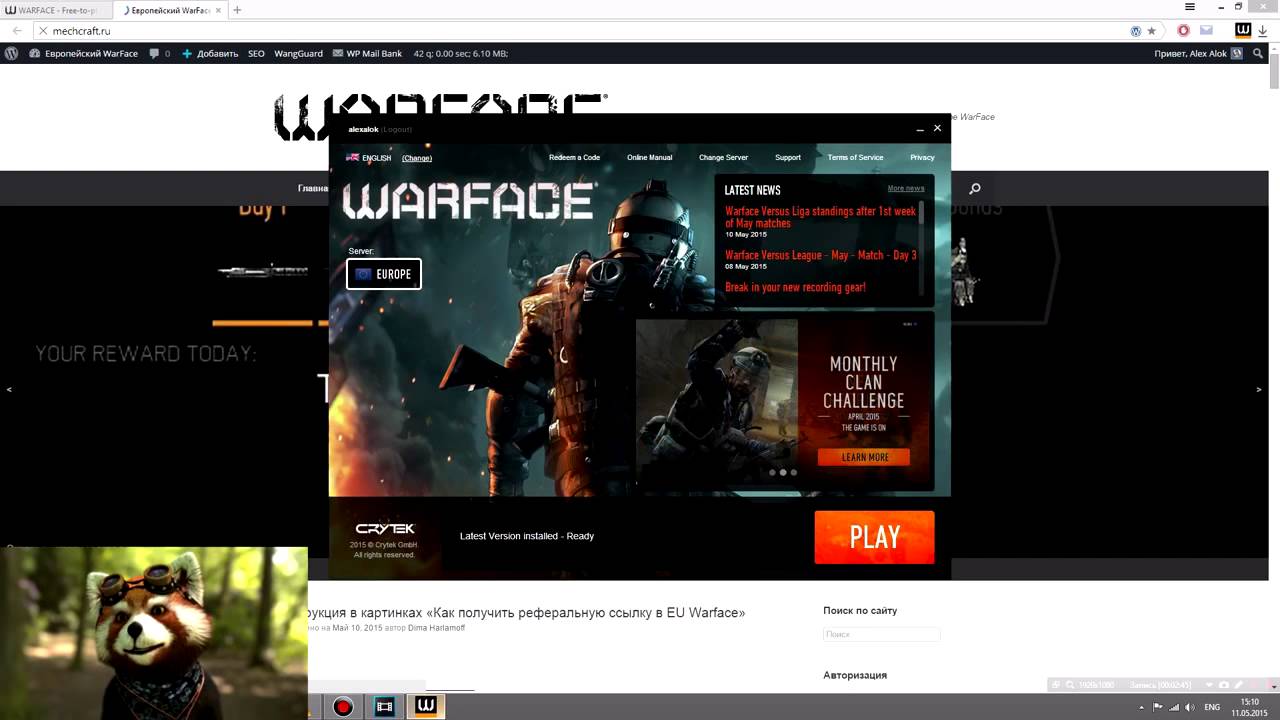The width and height of the screenshot is (1280, 720).
Task: Stop page loading with the X icon
Action: click(42, 31)
